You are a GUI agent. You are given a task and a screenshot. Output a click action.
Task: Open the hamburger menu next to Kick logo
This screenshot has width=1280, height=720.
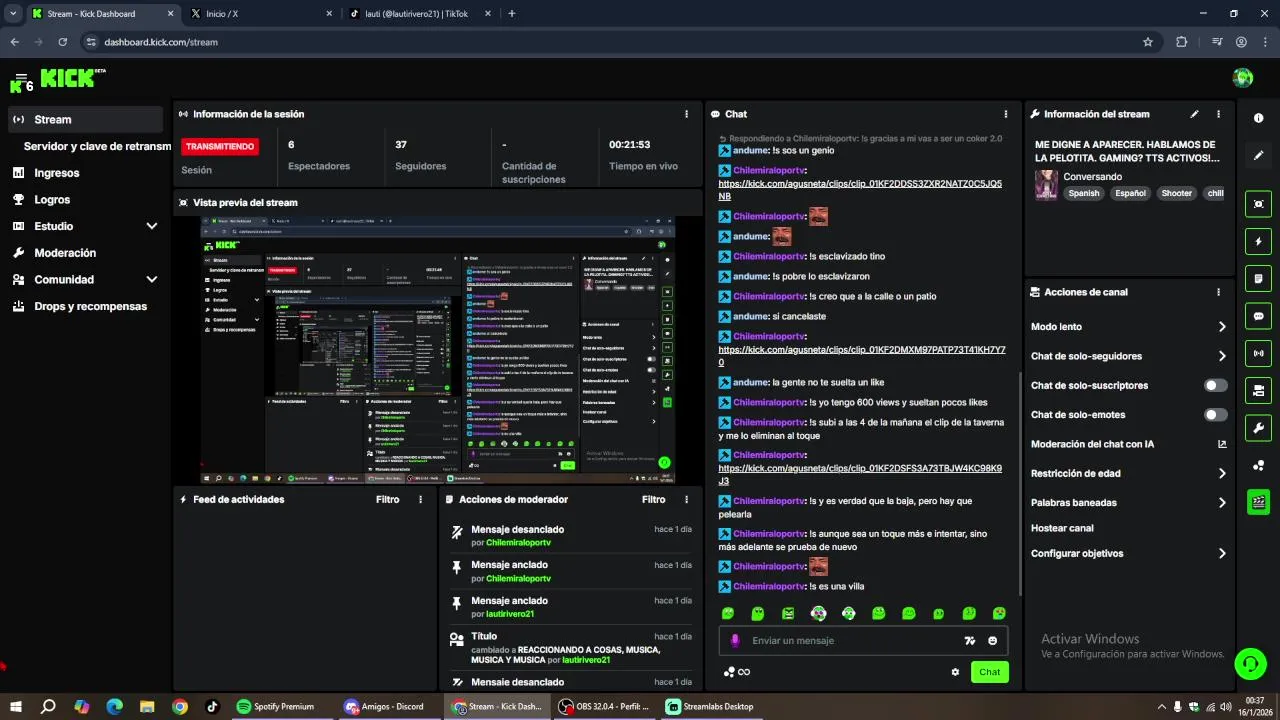[x=21, y=78]
